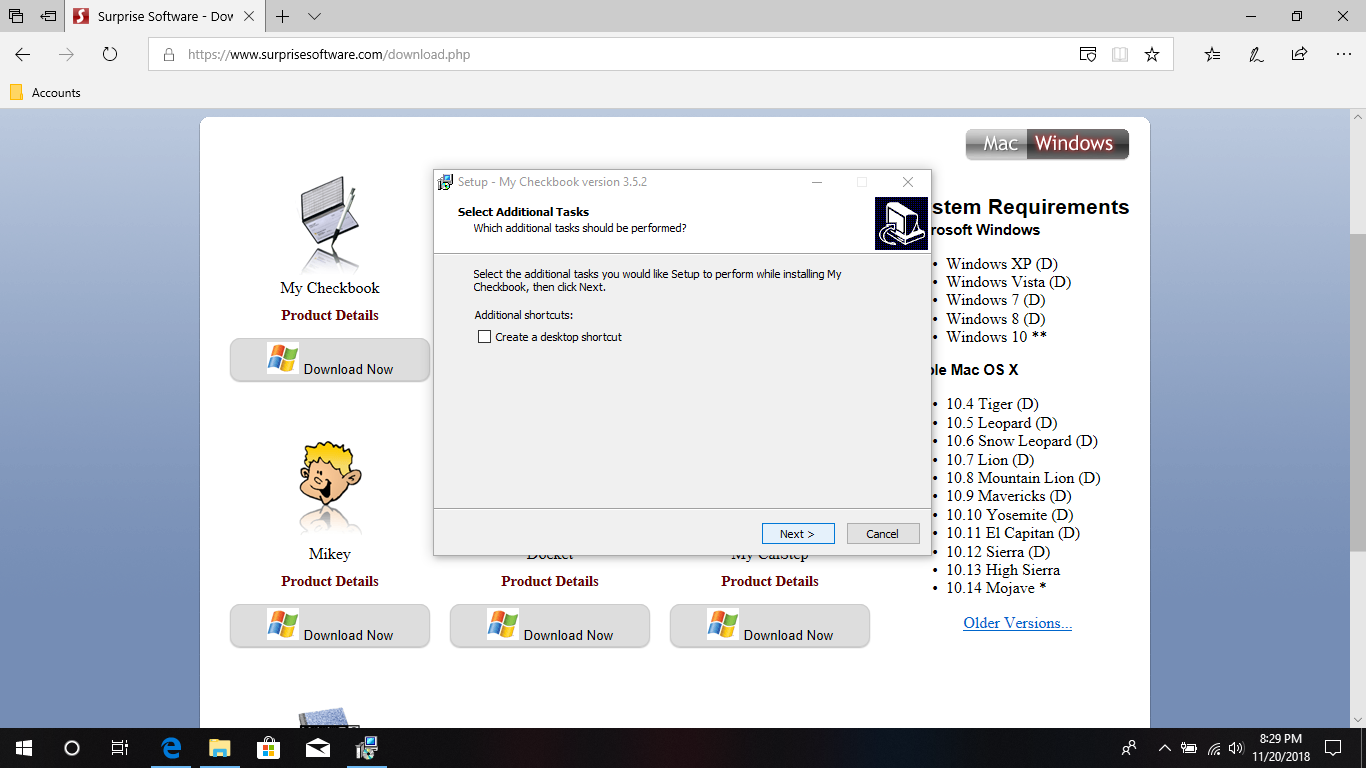
Task: Click the address bar URL field
Action: coord(600,55)
